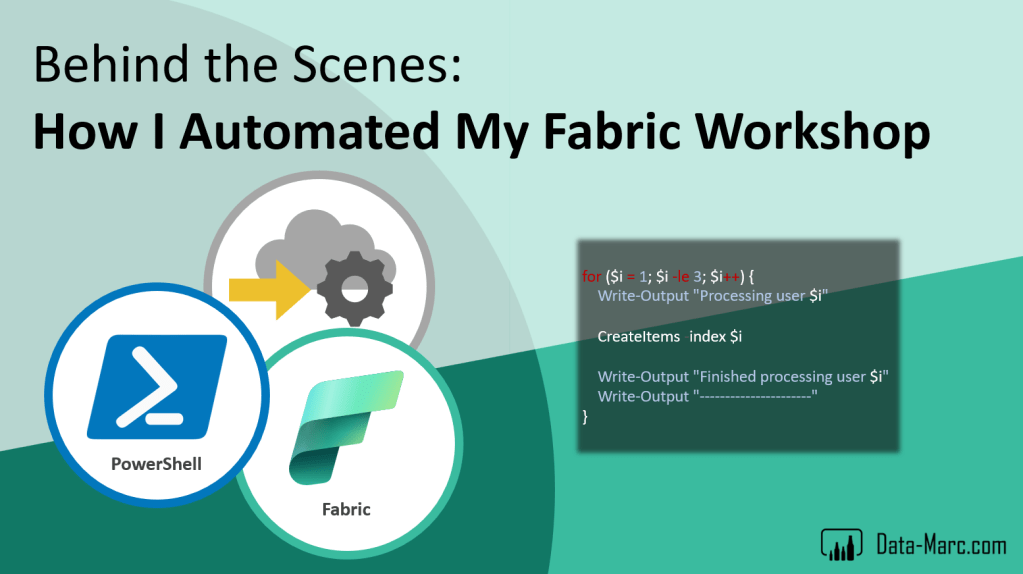Click the red "for" keyword in code

(590, 275)
